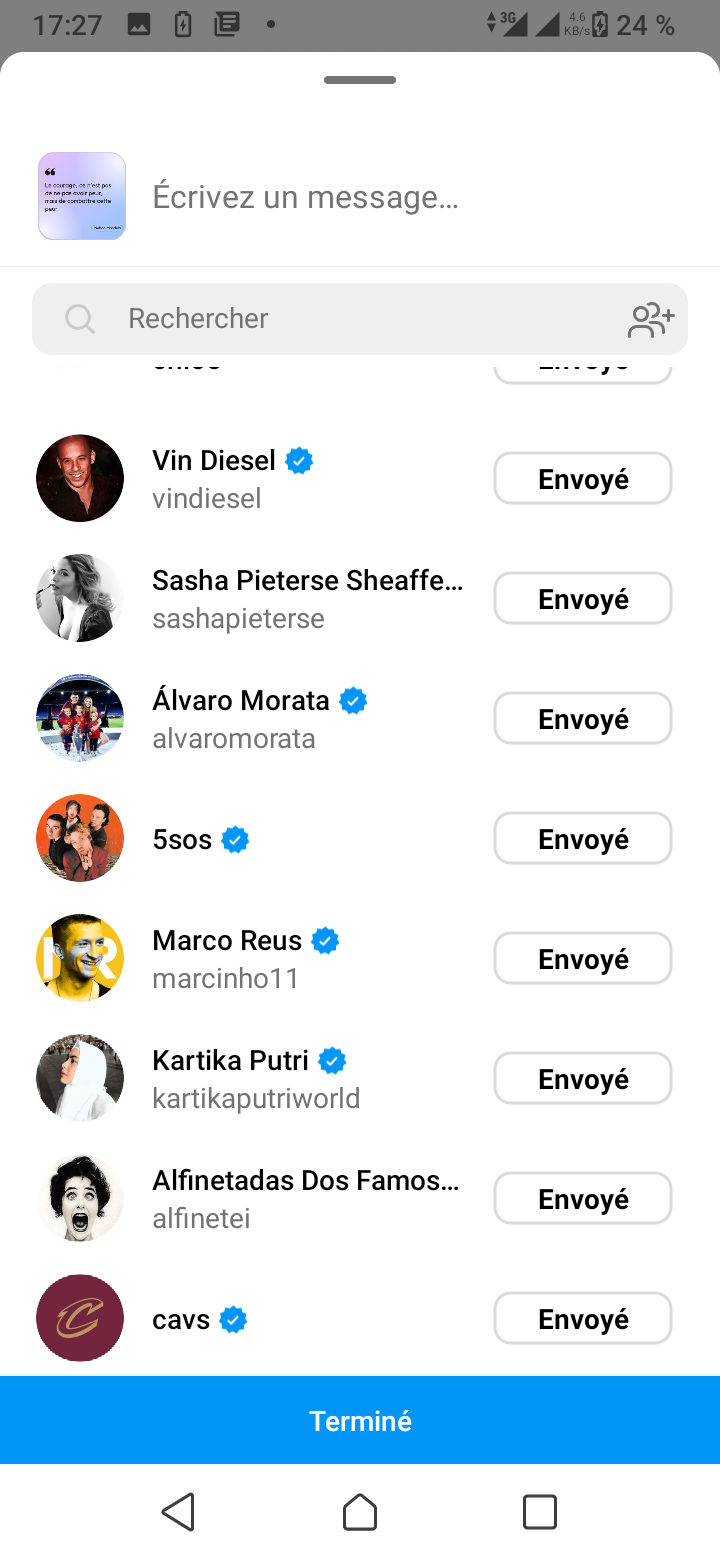Tap the cavs team logo avatar
This screenshot has width=720, height=1560.
tap(80, 1318)
